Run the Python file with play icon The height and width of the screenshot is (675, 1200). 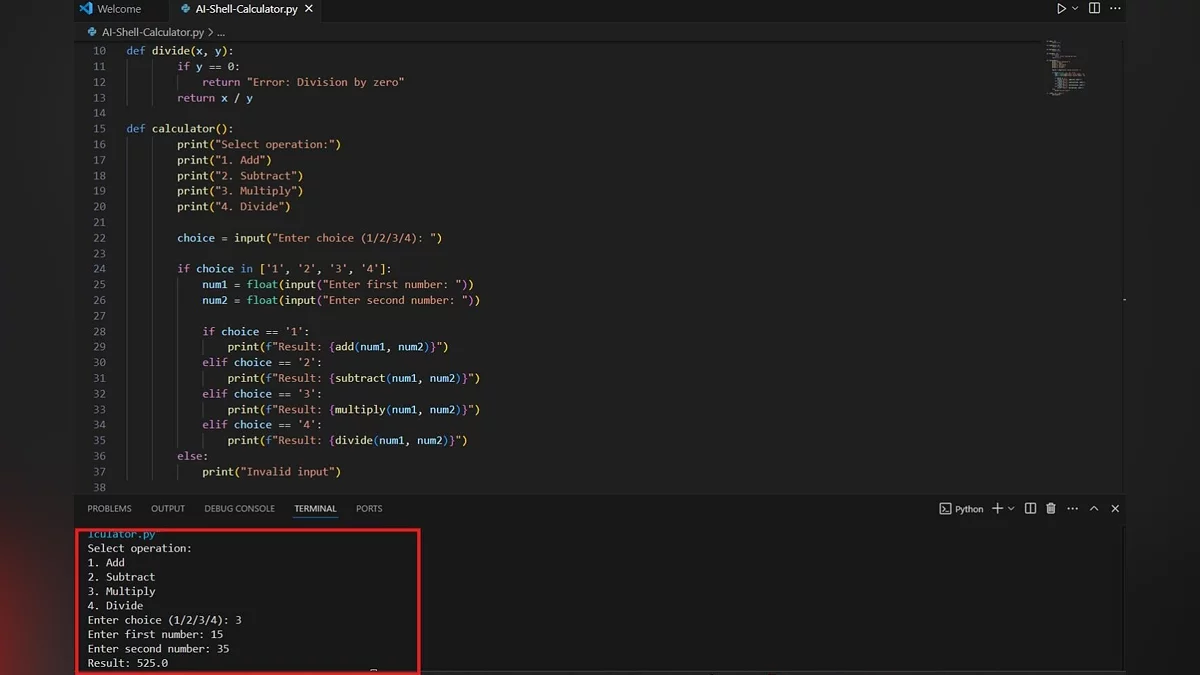[x=1061, y=9]
